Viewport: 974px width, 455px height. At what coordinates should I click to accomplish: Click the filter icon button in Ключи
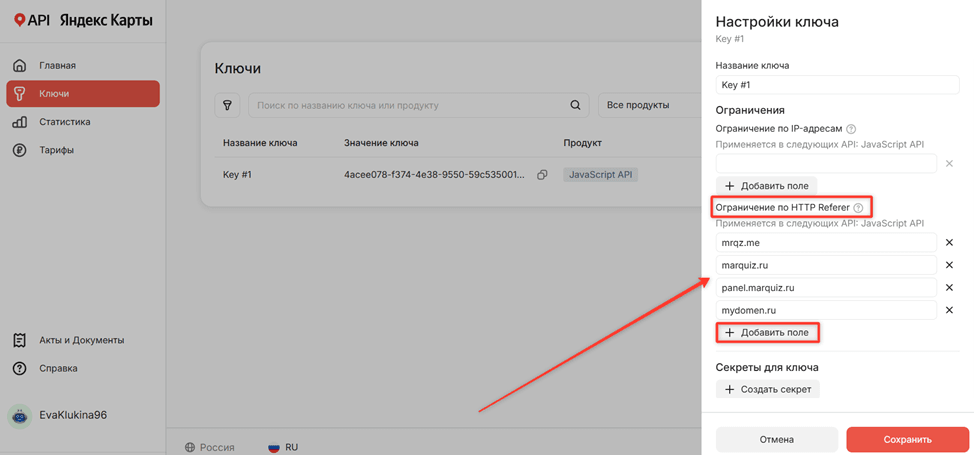click(x=227, y=106)
